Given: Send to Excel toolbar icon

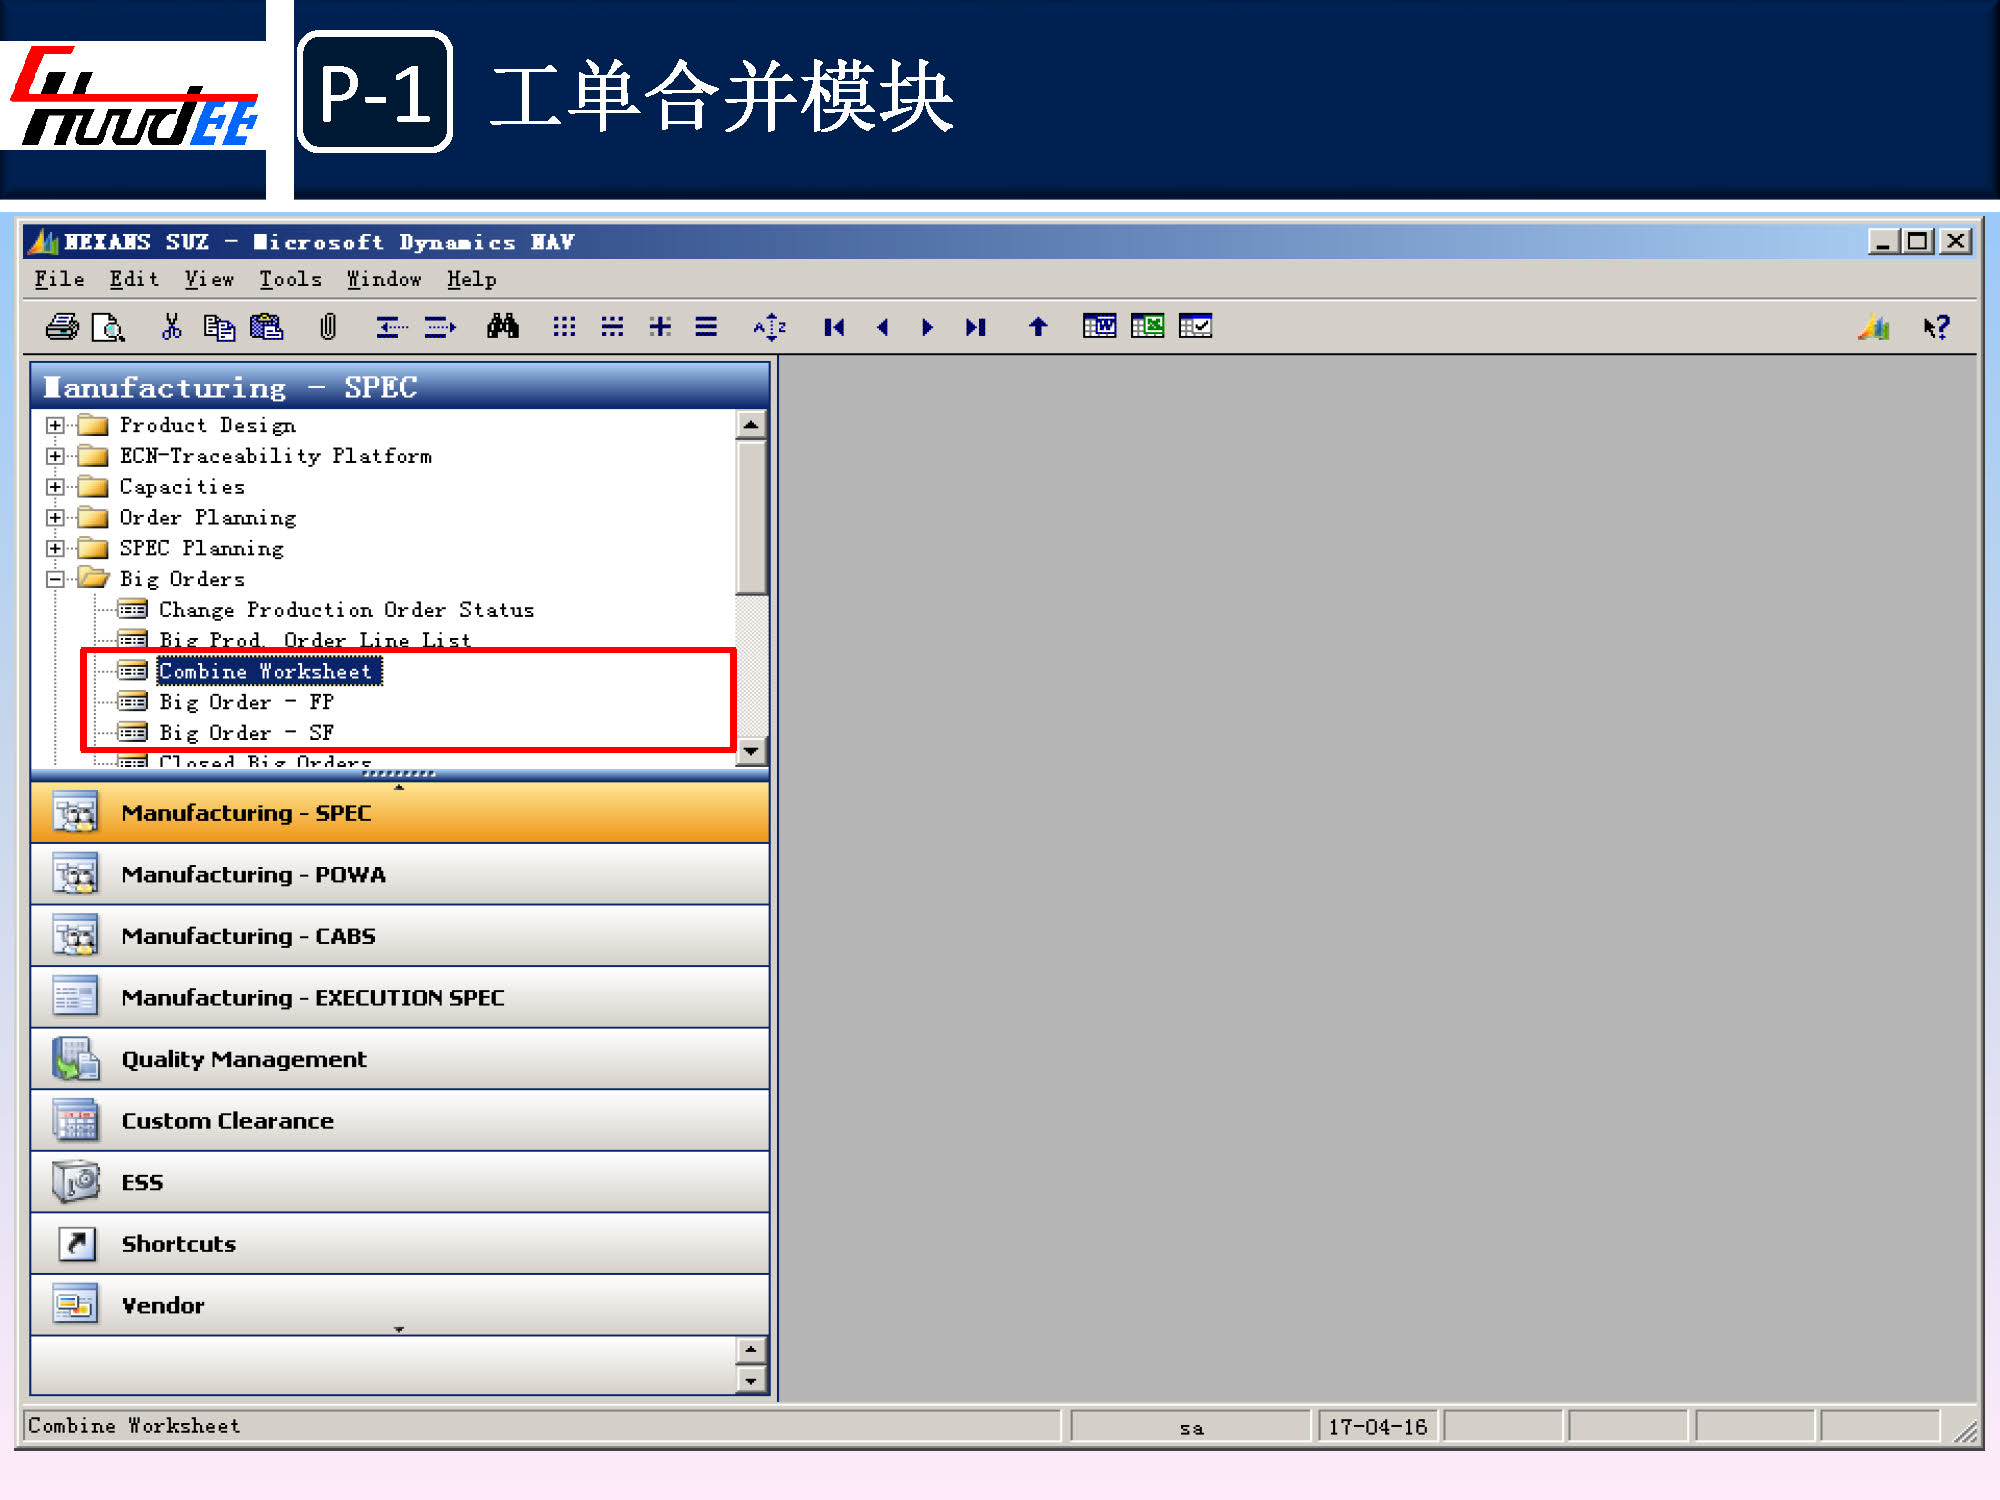Looking at the screenshot, I should click(1147, 326).
